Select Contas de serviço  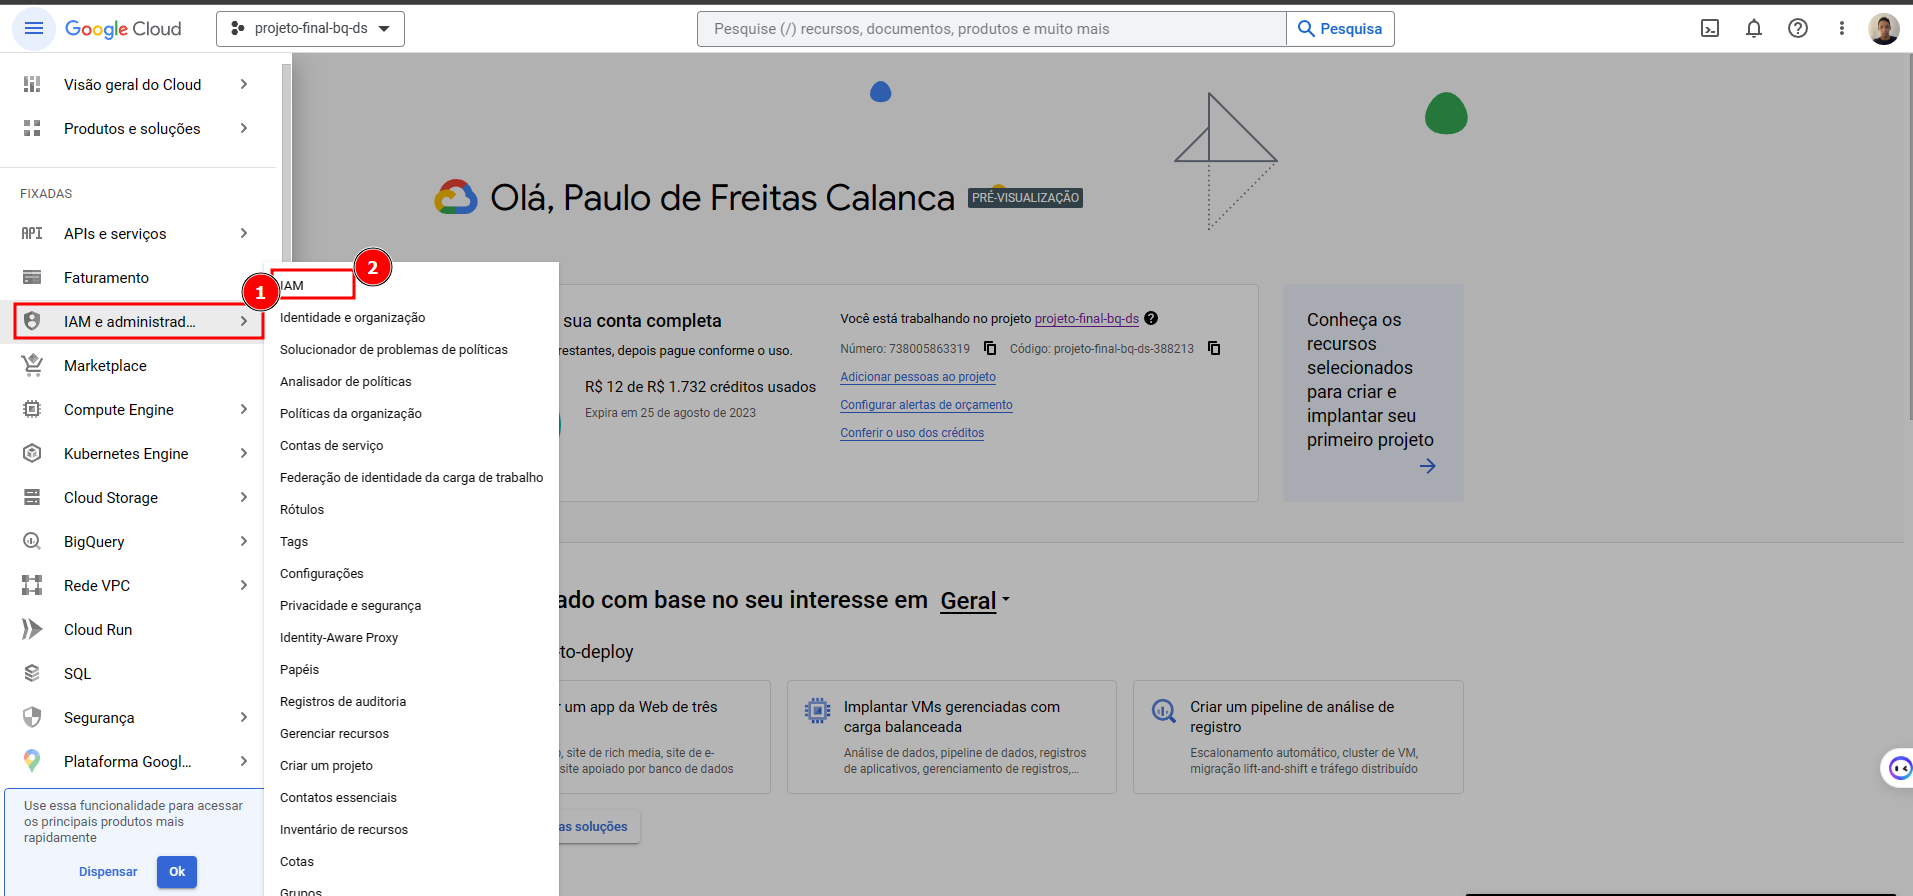(x=331, y=445)
